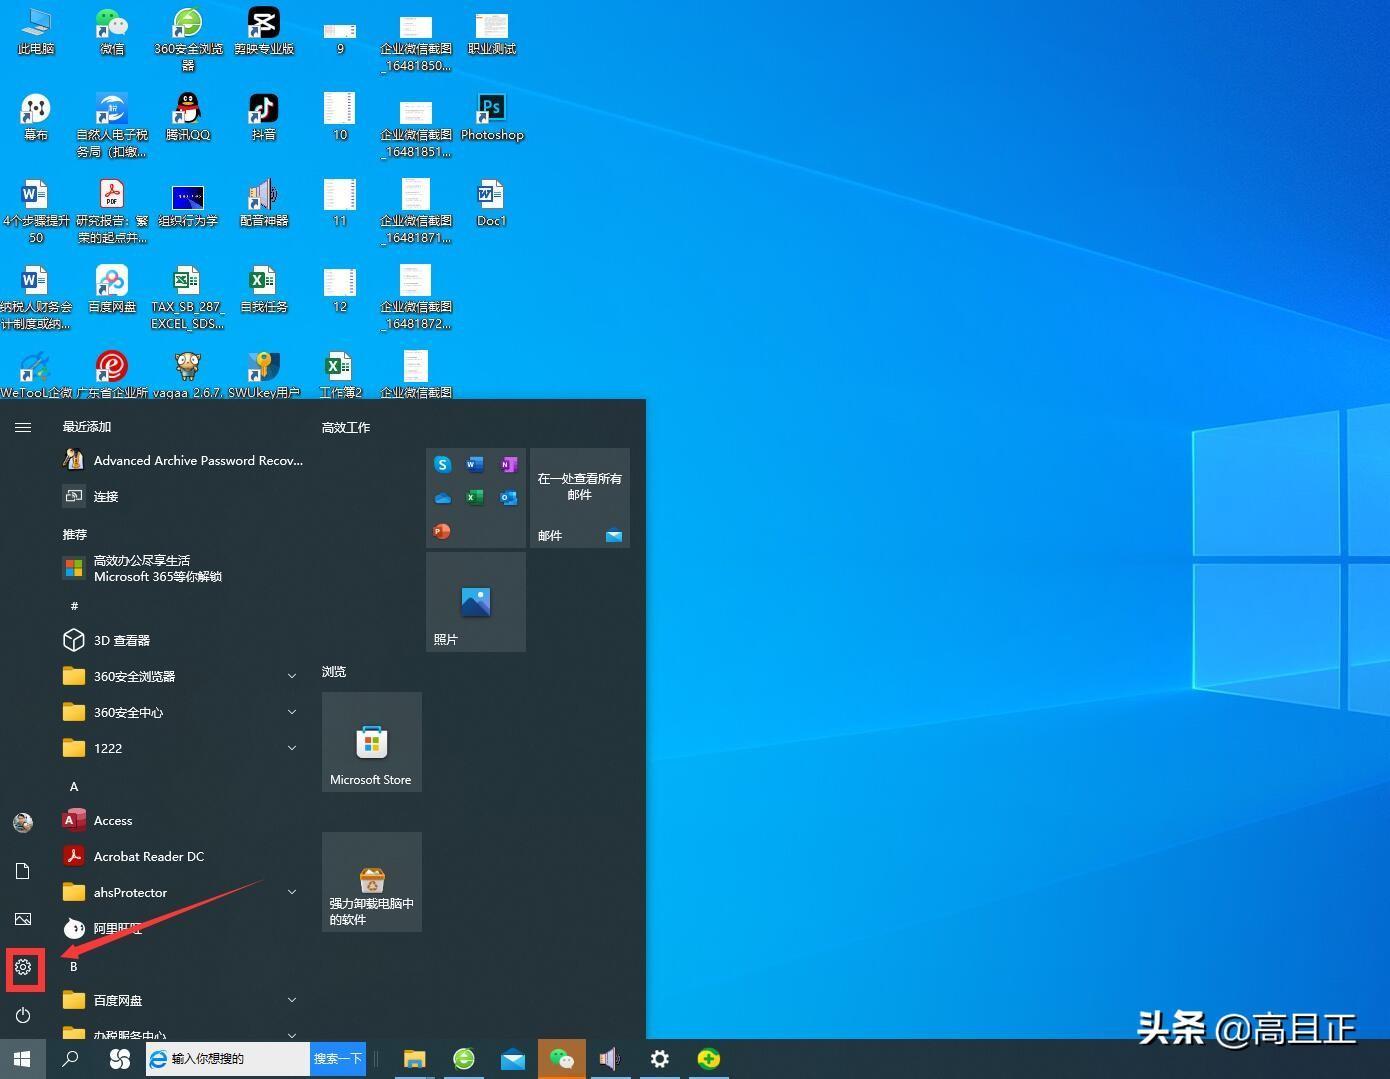Open File Explorer from the taskbar
The height and width of the screenshot is (1079, 1390).
click(414, 1059)
